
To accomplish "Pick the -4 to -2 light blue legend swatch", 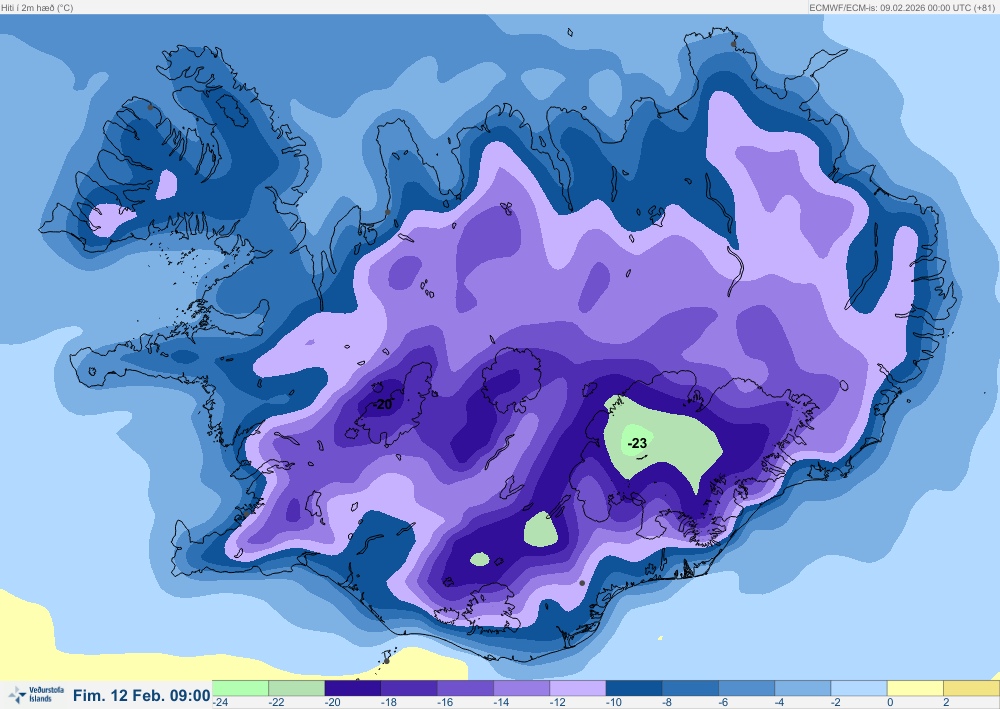I will click(x=803, y=688).
